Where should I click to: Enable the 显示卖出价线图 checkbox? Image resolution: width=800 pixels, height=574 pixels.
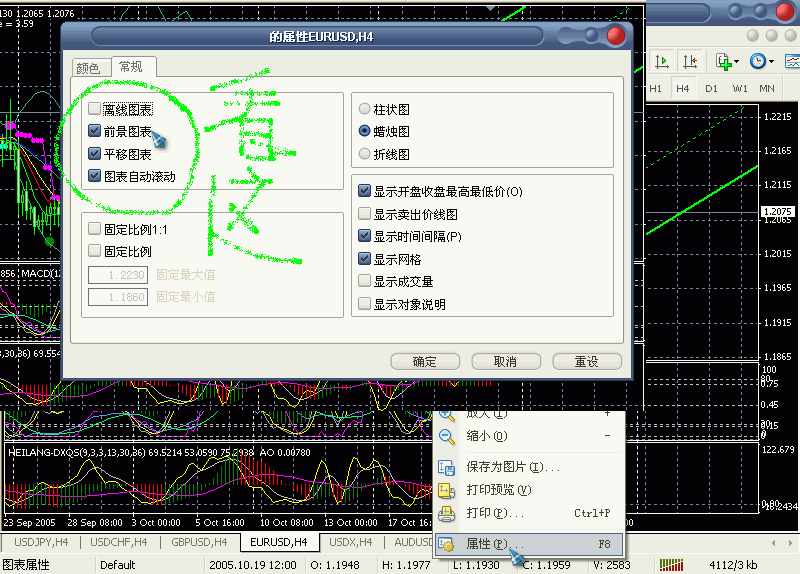tap(364, 213)
